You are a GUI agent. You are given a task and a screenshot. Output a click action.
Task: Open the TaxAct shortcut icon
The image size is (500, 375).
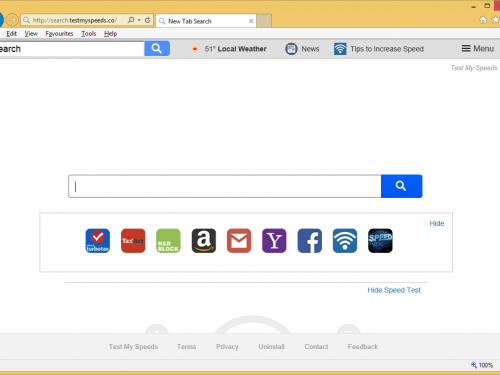coord(133,241)
